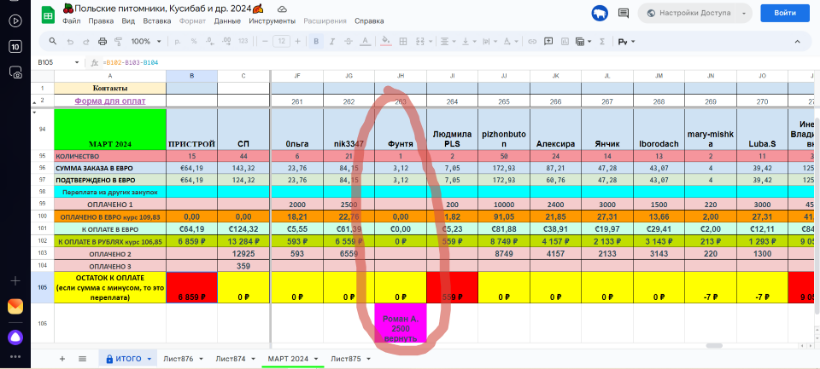Toggle italic formatting
Image resolution: width=820 pixels, height=369 pixels.
[x=333, y=41]
